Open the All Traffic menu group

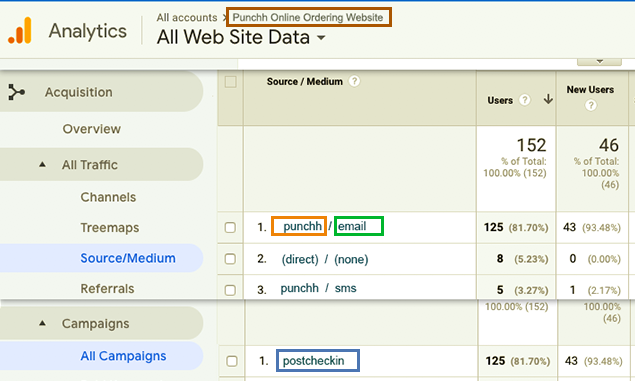click(101, 164)
